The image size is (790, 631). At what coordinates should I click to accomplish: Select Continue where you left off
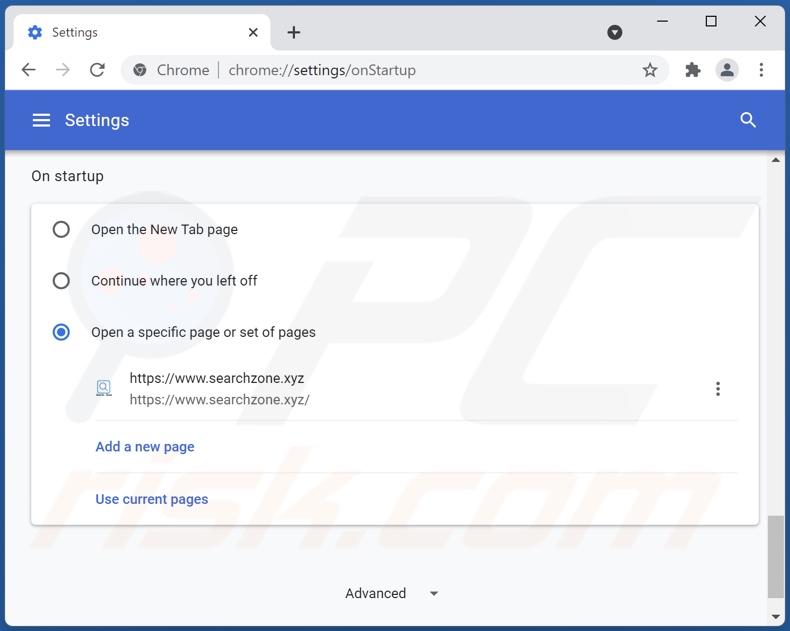[61, 281]
